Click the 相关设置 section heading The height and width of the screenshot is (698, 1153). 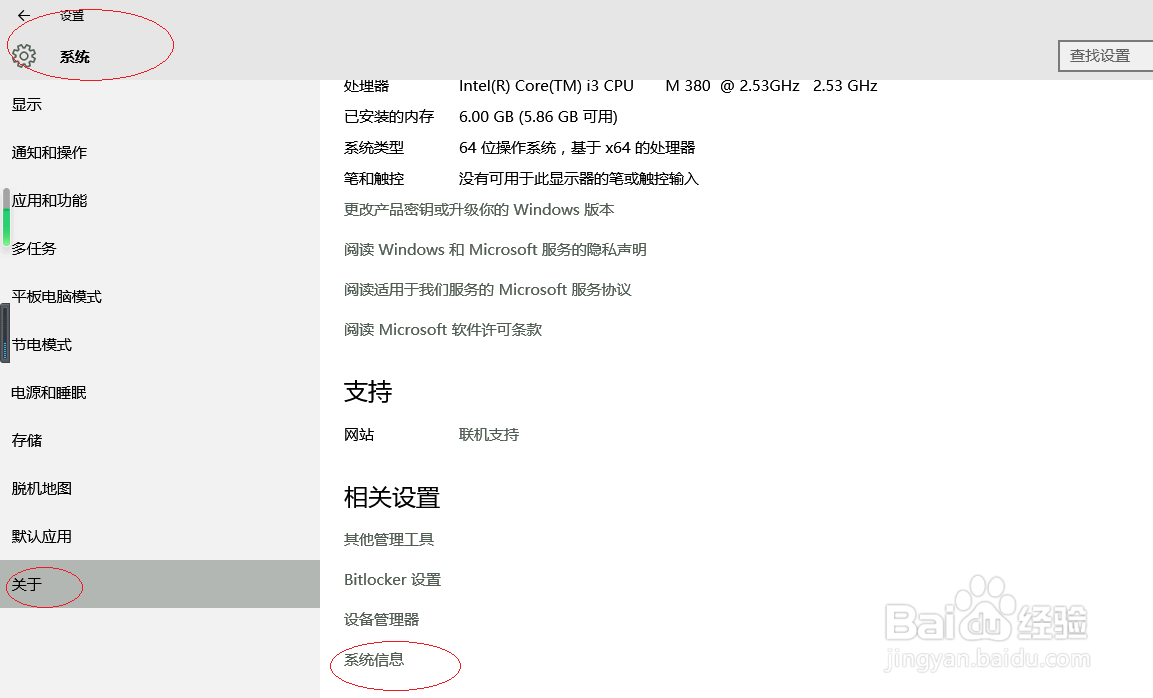point(392,497)
